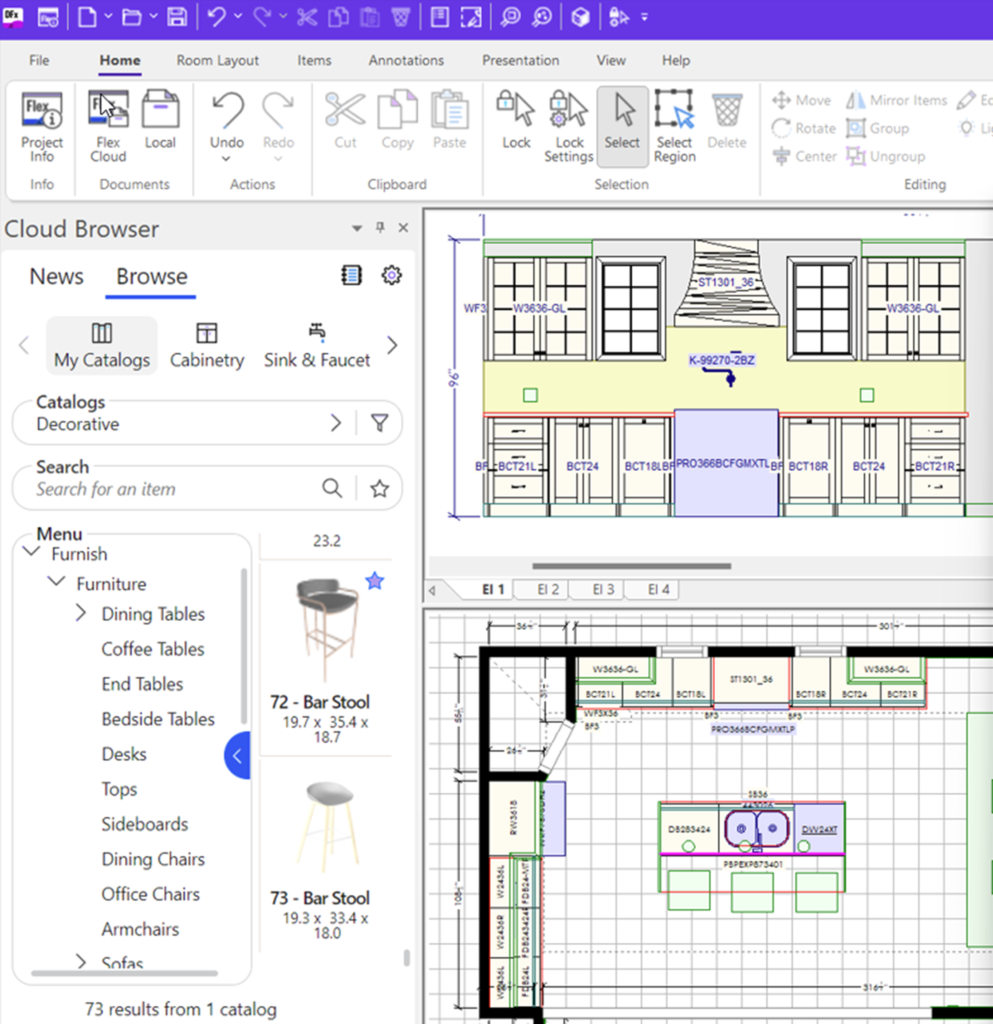
Task: Switch to the Room Layout ribbon tab
Action: click(217, 60)
